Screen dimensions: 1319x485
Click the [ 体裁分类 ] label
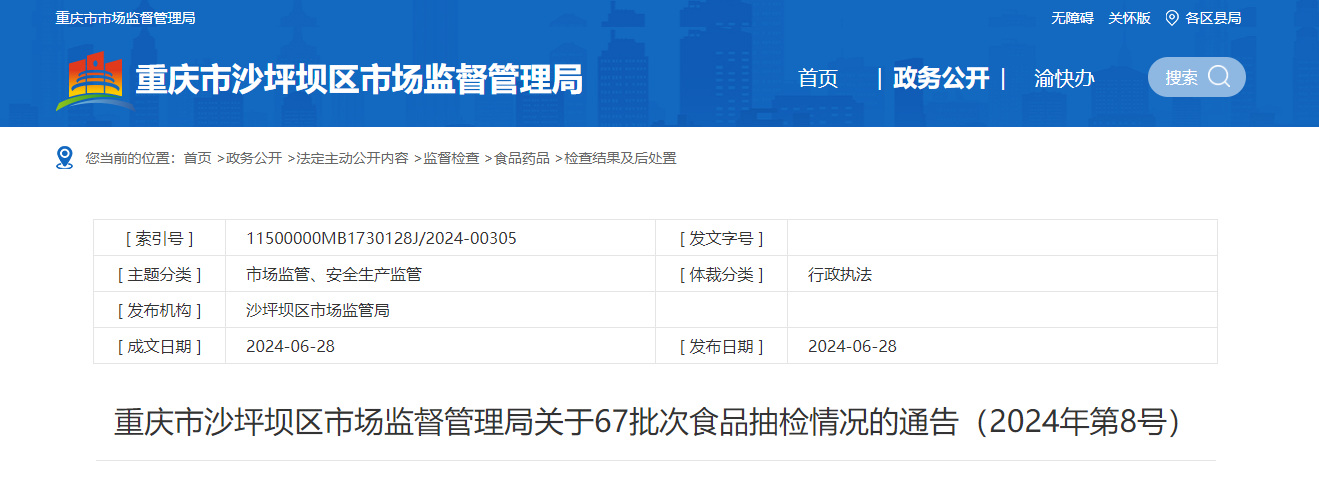tap(721, 274)
